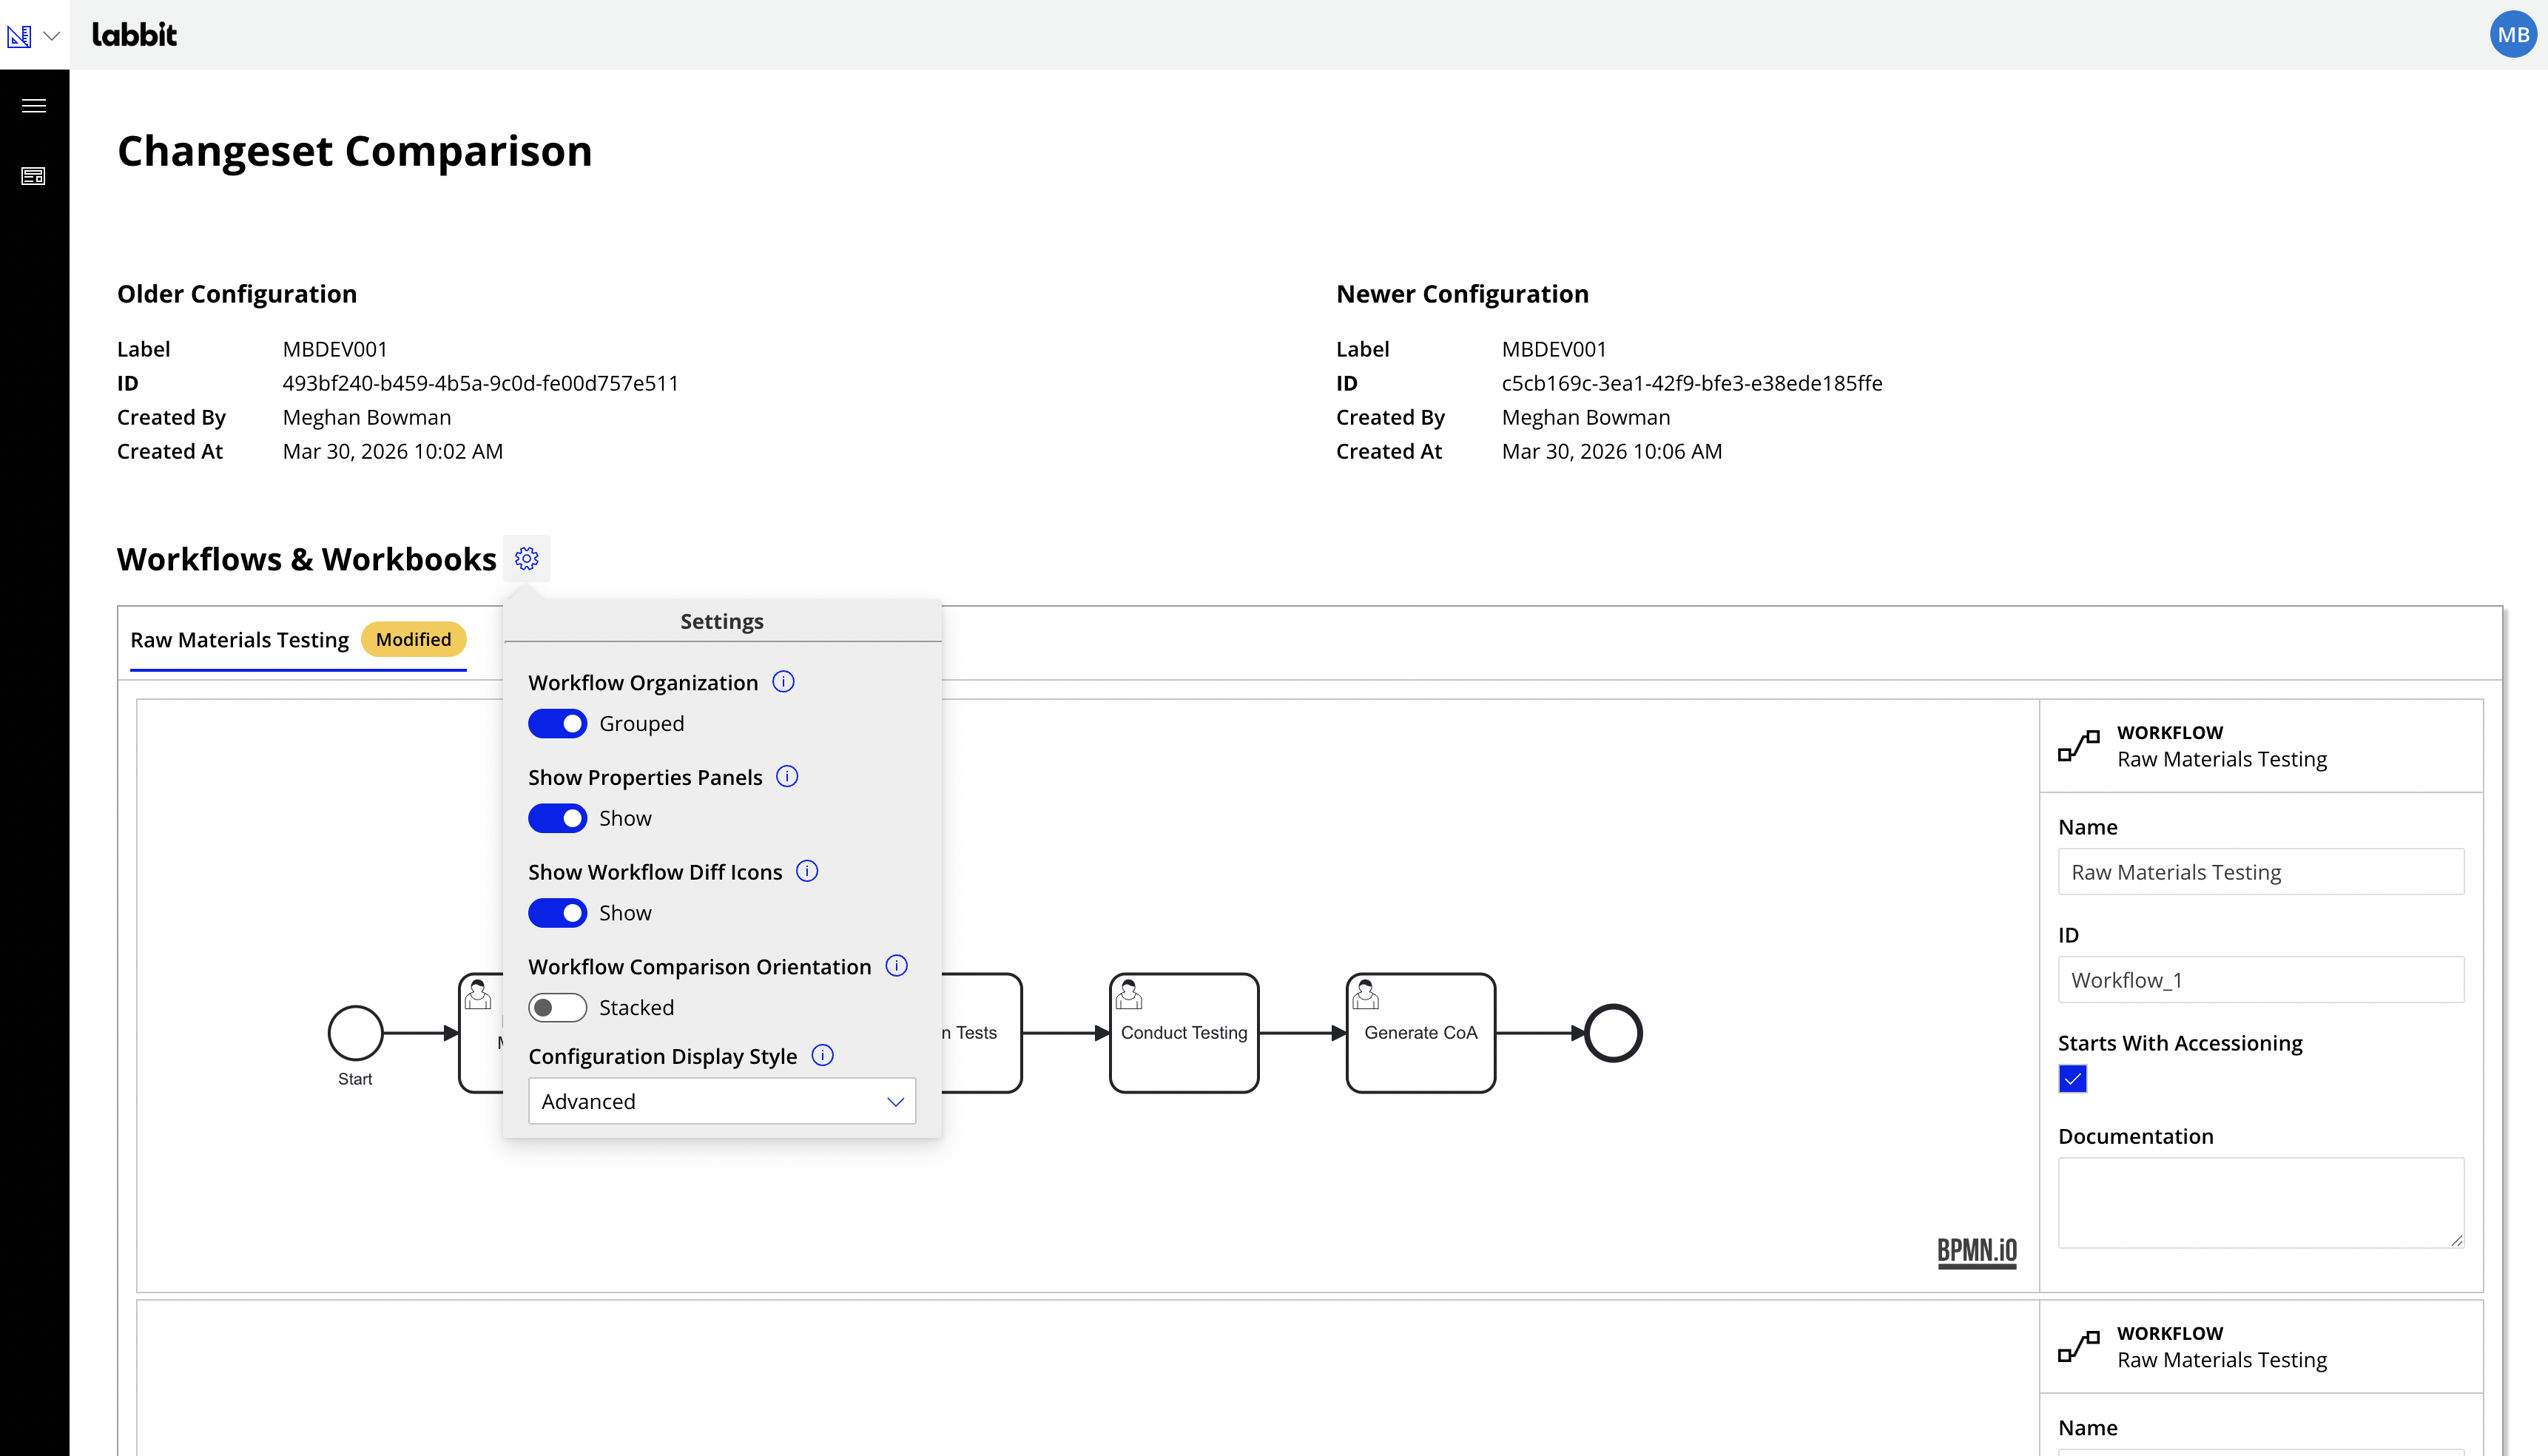2548x1456 pixels.
Task: Click the BPMN.iO logo link
Action: [1976, 1251]
